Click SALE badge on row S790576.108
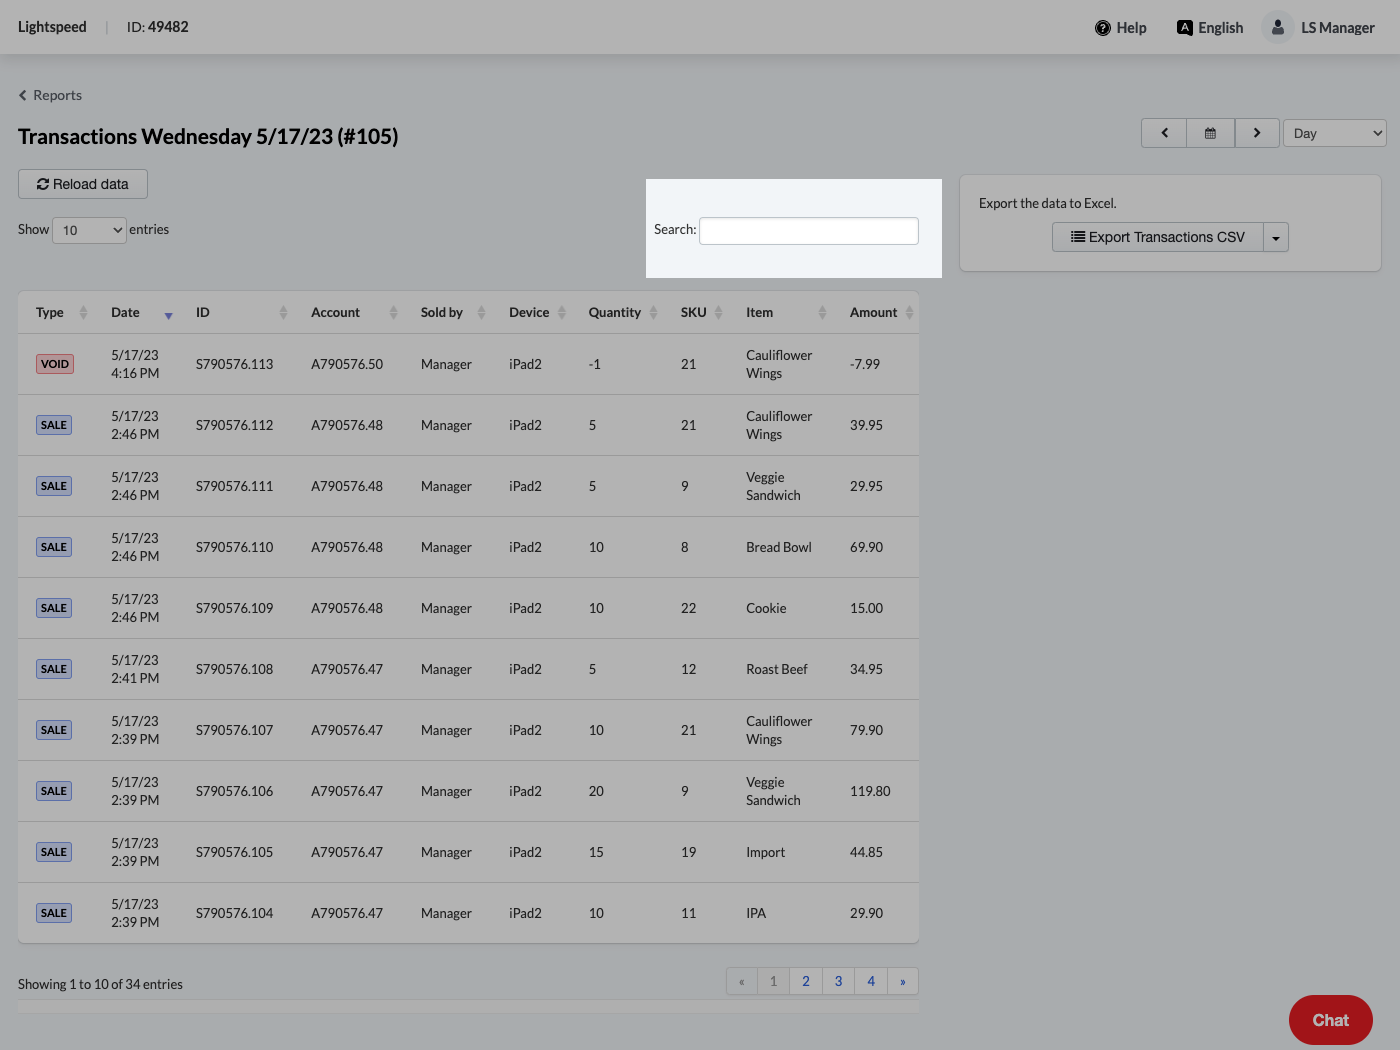The height and width of the screenshot is (1050, 1400). tap(54, 669)
